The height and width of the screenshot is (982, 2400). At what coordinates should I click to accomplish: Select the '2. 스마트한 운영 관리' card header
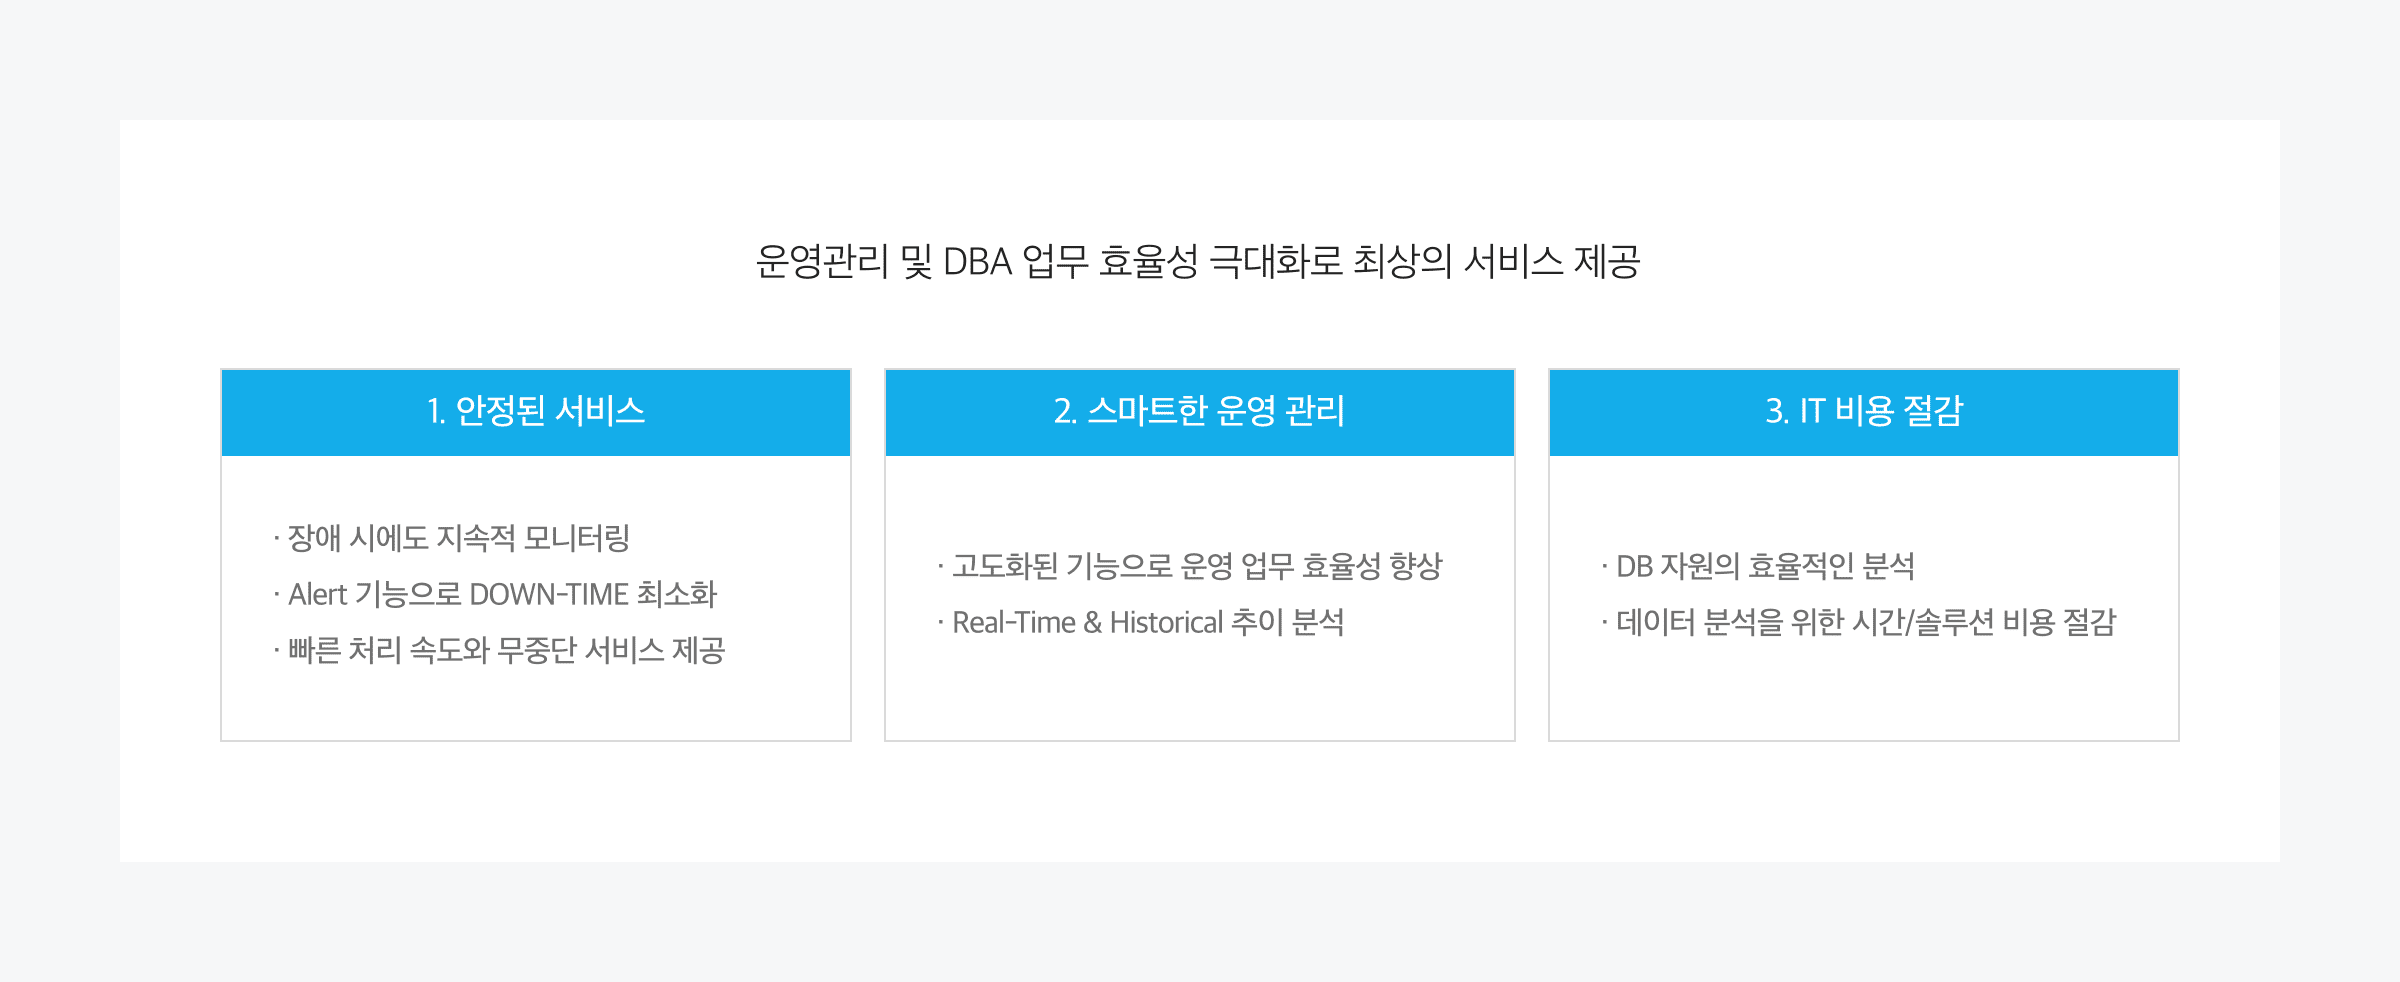coord(1199,412)
